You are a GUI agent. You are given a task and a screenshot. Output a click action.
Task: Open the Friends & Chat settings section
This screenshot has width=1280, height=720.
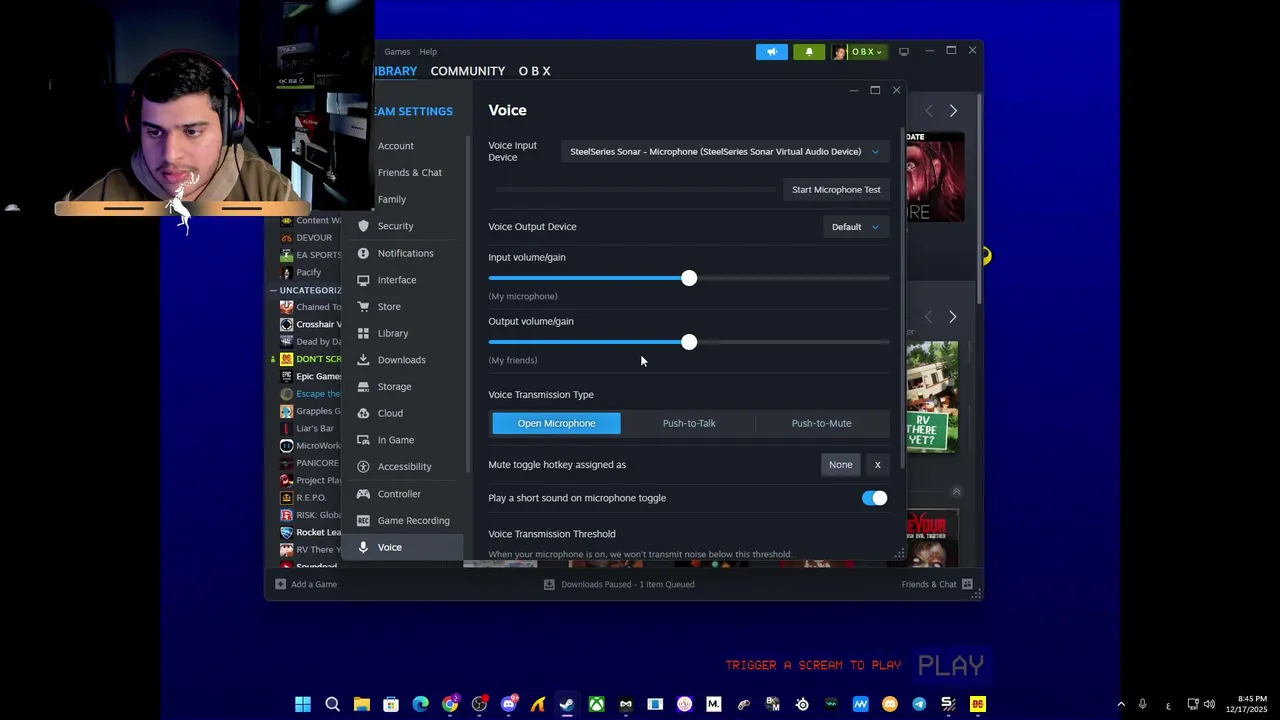click(404, 173)
